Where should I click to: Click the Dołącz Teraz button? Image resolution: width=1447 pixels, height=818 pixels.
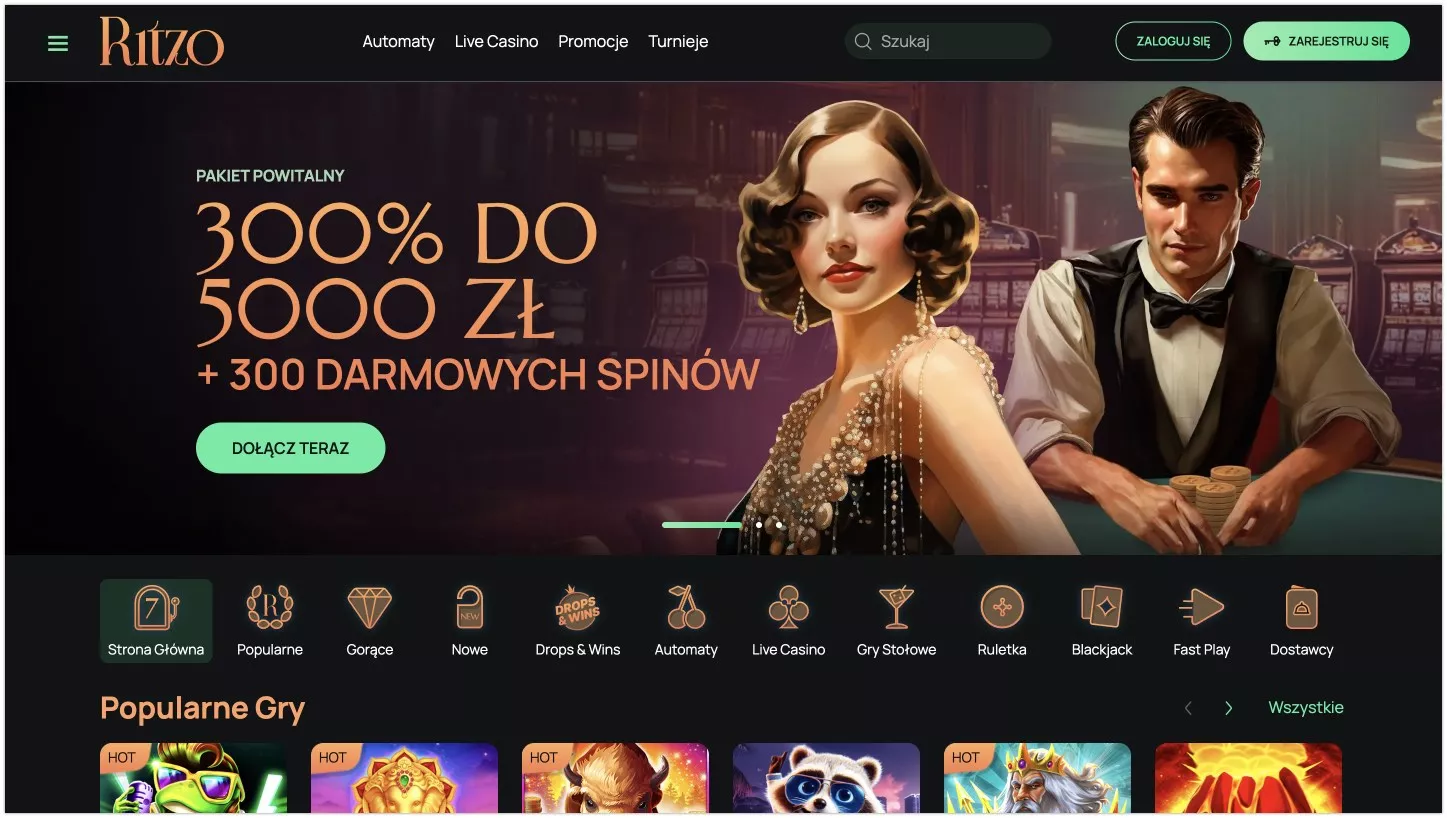(290, 448)
